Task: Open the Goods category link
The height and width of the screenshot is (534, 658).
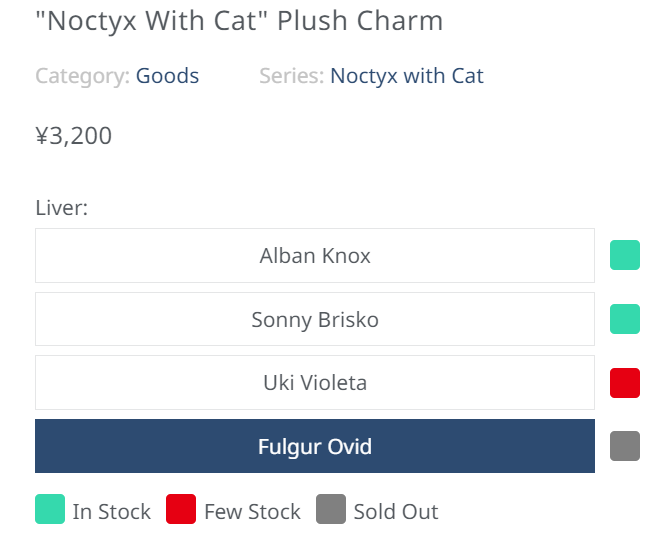Action: [x=167, y=76]
